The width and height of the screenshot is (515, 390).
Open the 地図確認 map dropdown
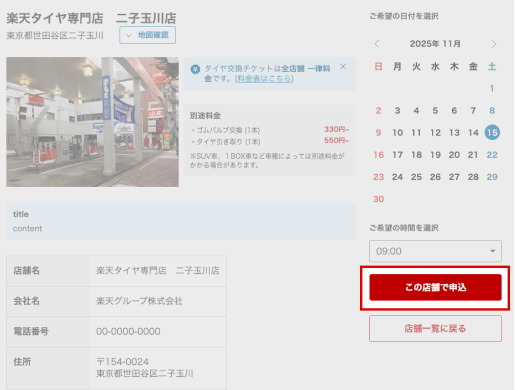(x=147, y=35)
